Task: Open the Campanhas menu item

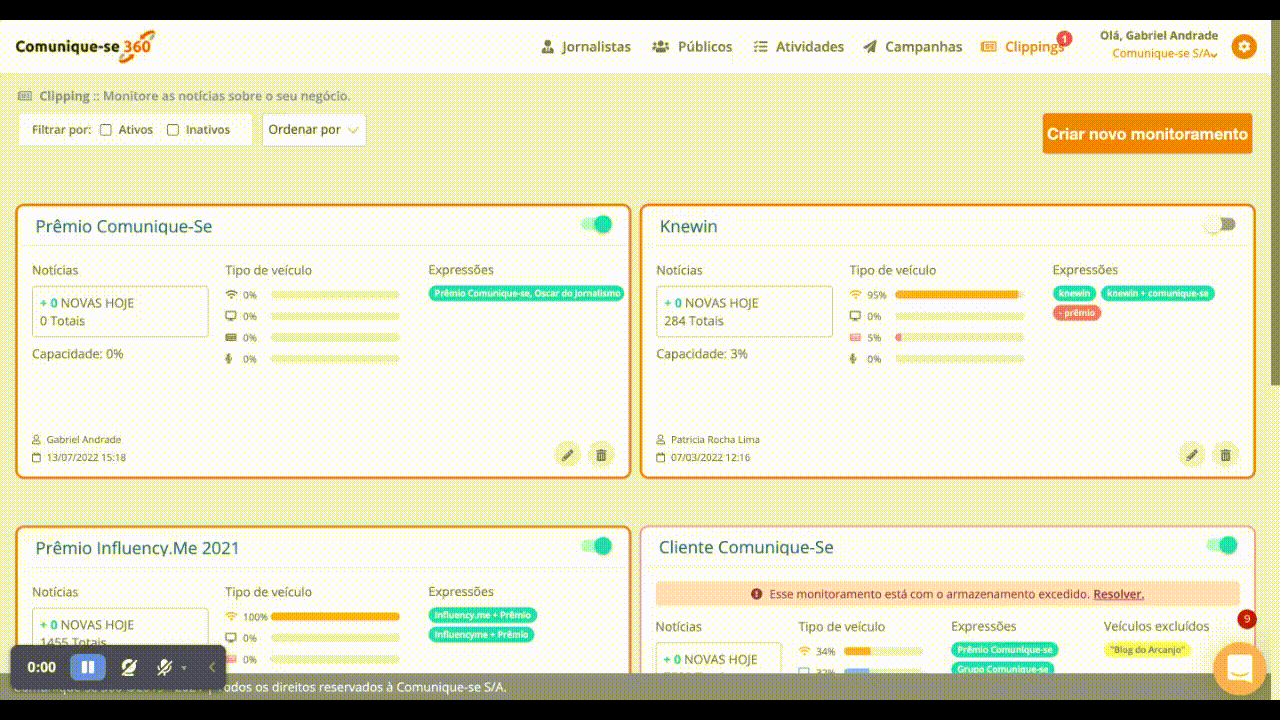Action: pos(912,47)
